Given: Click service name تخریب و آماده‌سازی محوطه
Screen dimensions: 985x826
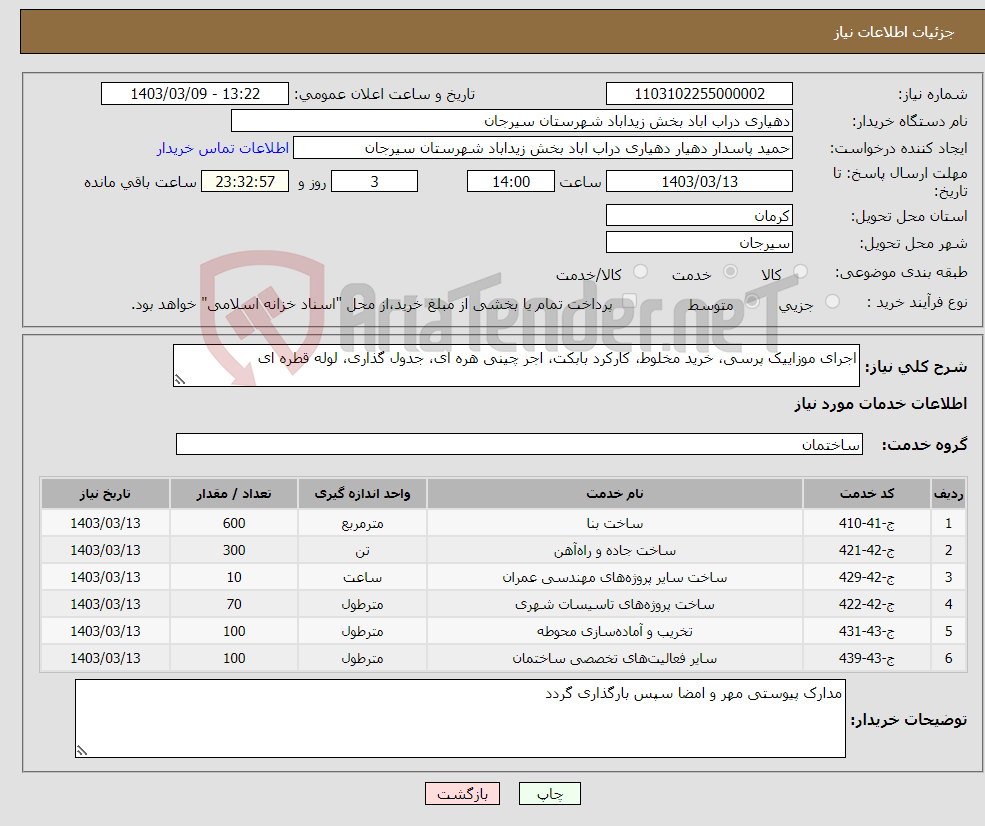Looking at the screenshot, I should pyautogui.click(x=615, y=631).
